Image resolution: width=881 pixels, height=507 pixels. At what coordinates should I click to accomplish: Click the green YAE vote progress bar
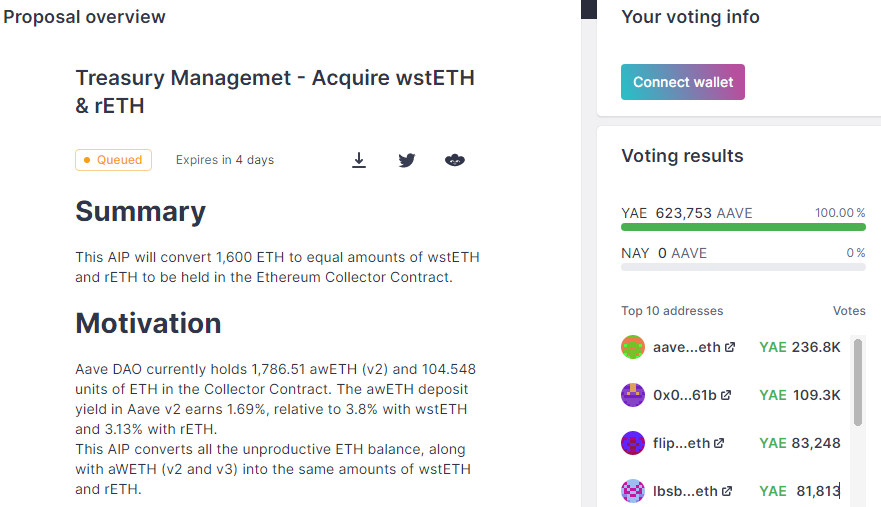[x=743, y=227]
